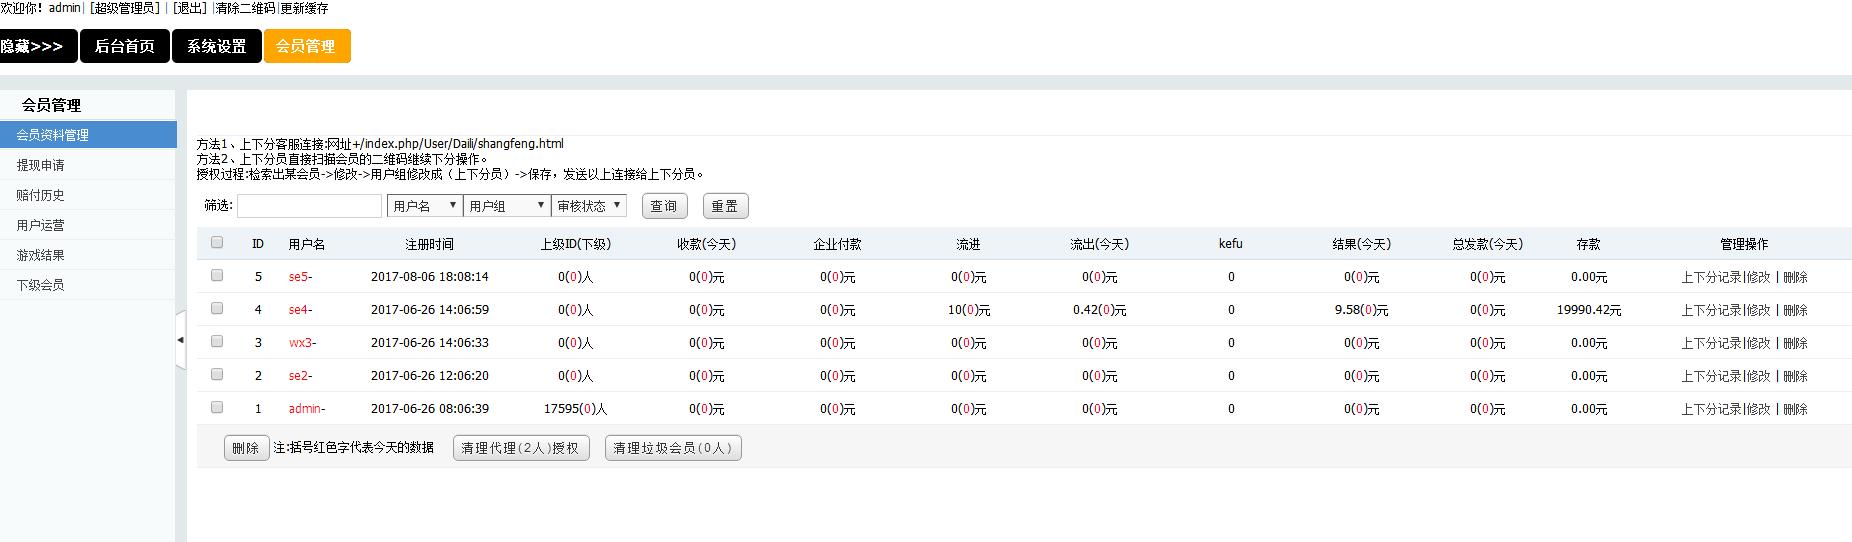Select the checkbox for admin- row

217,407
